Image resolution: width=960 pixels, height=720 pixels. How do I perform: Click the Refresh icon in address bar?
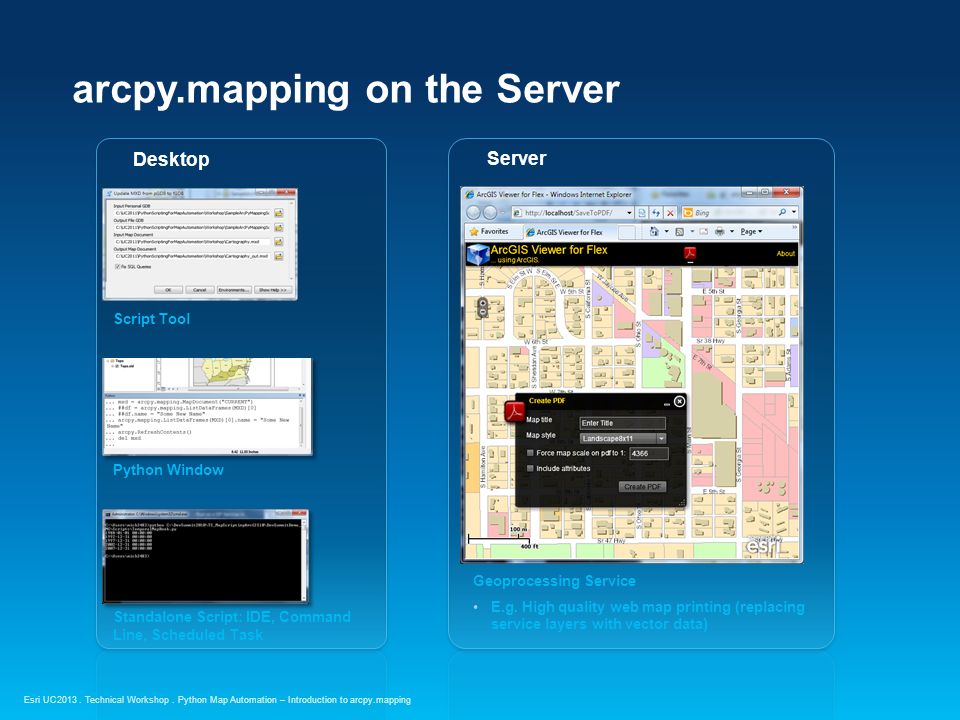(655, 212)
